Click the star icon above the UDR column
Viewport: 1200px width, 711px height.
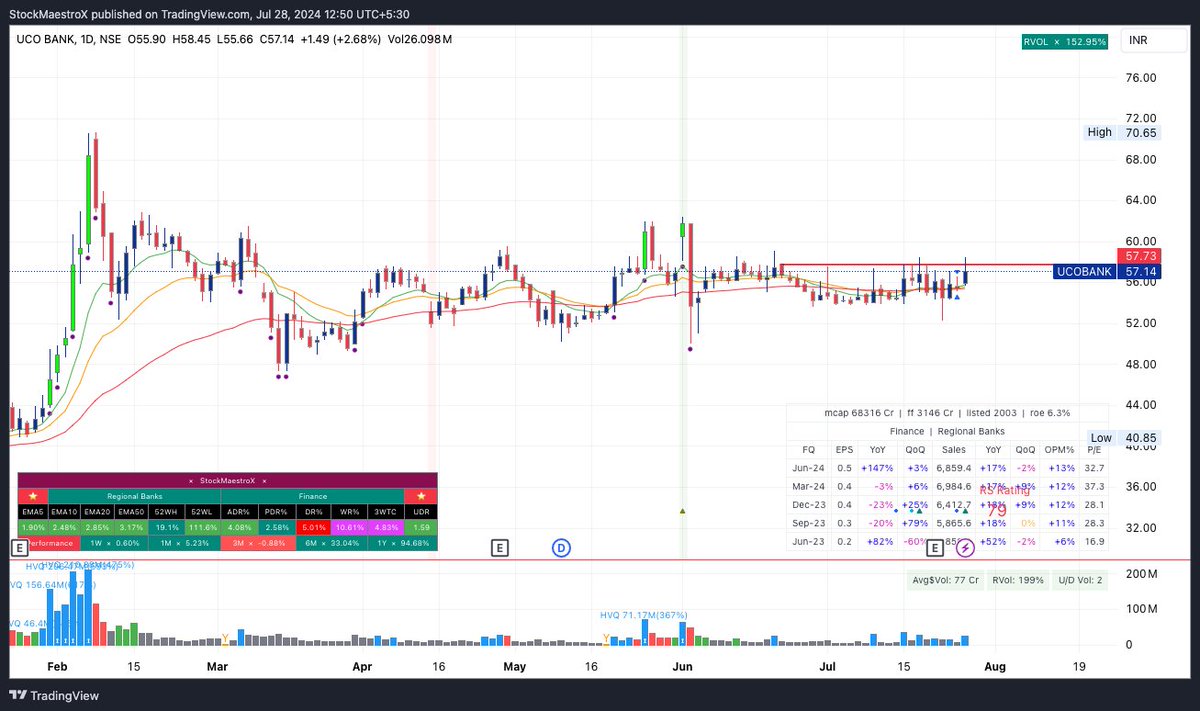pos(420,495)
